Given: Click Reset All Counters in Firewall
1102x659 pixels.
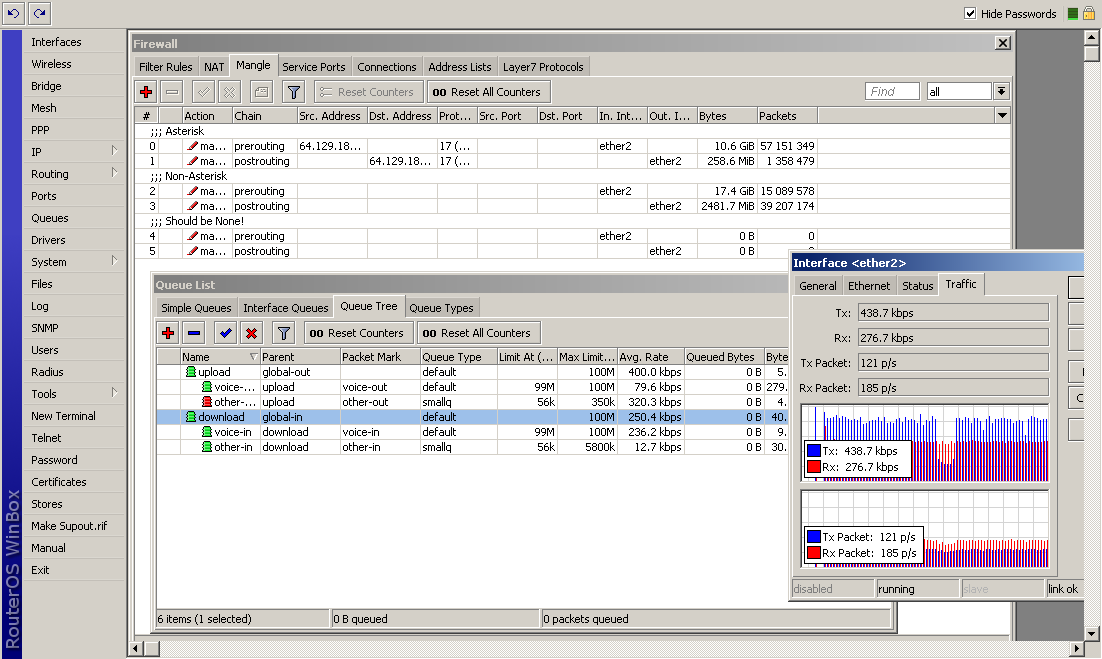Looking at the screenshot, I should tap(486, 92).
